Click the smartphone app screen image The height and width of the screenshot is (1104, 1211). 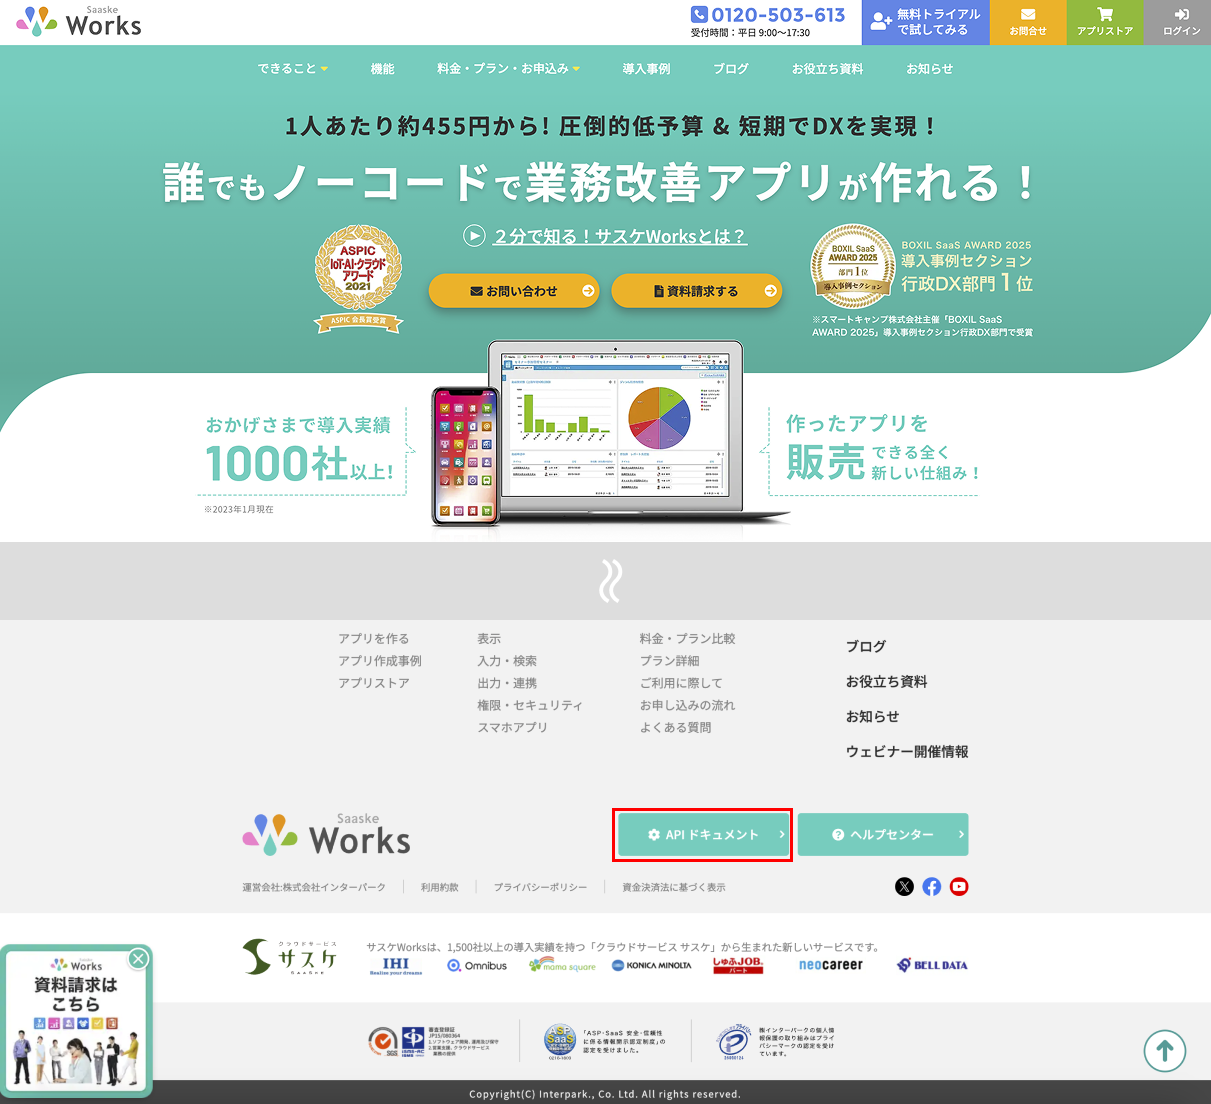[x=466, y=455]
